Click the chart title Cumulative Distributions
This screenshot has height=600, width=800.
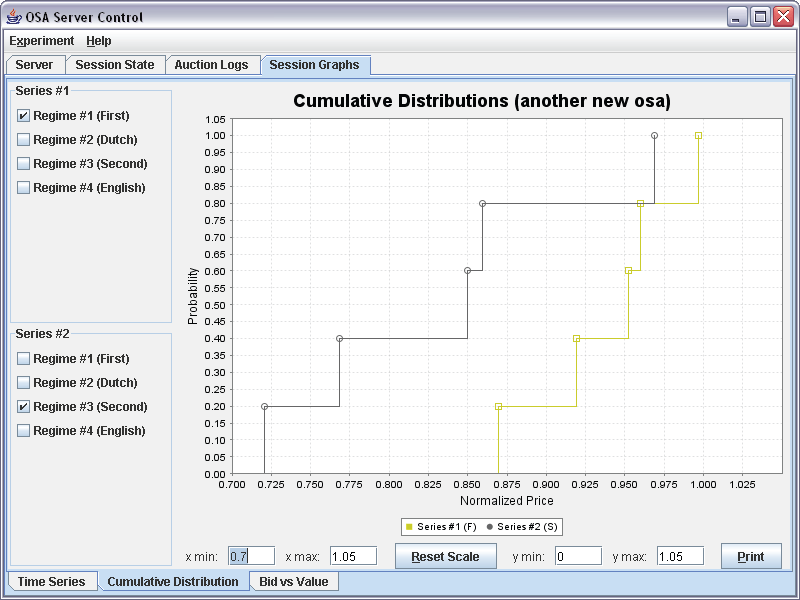pos(482,101)
